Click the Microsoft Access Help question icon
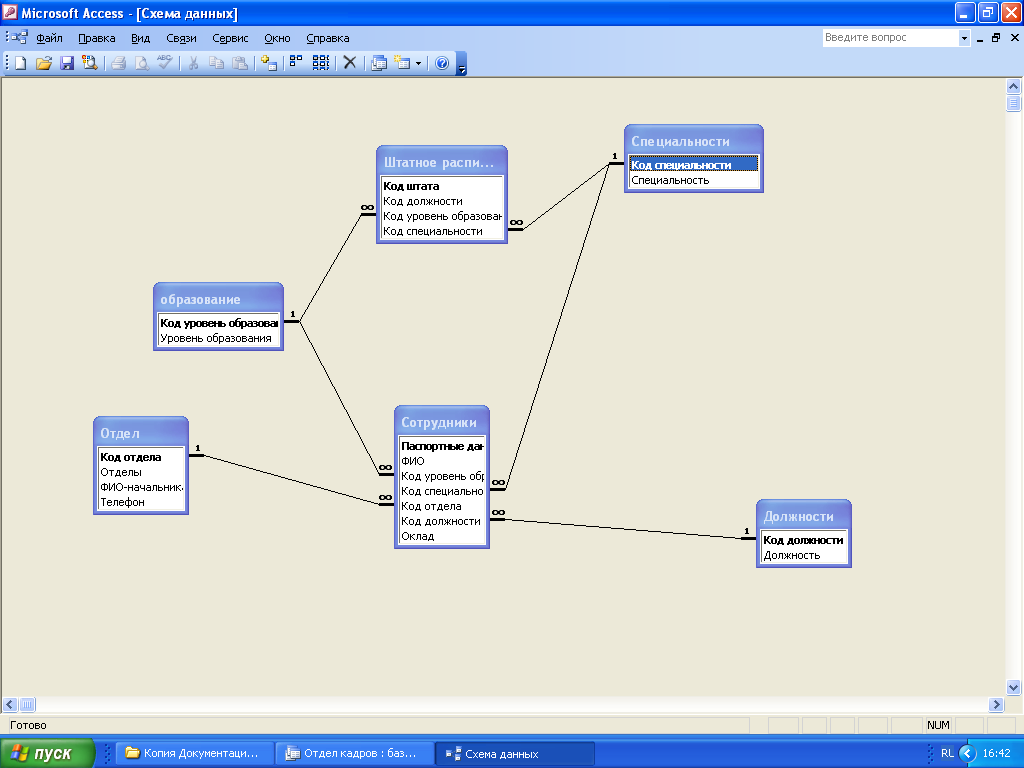1024x768 pixels. point(442,63)
